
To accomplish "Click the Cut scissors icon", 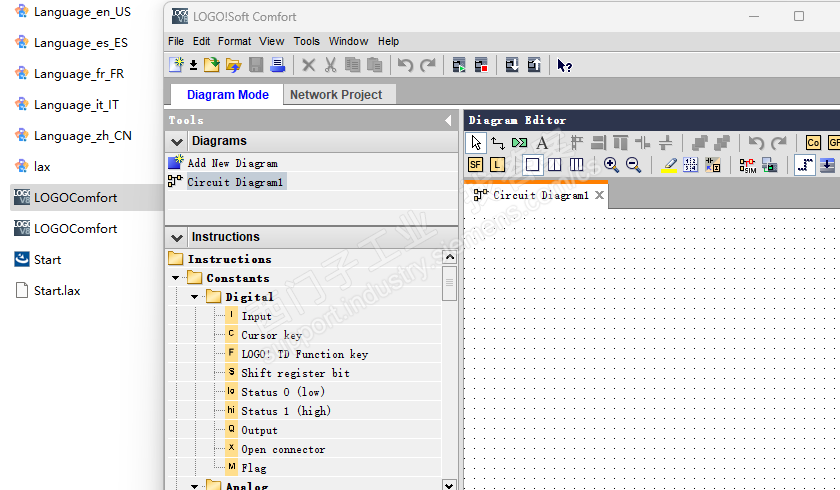I will point(331,65).
